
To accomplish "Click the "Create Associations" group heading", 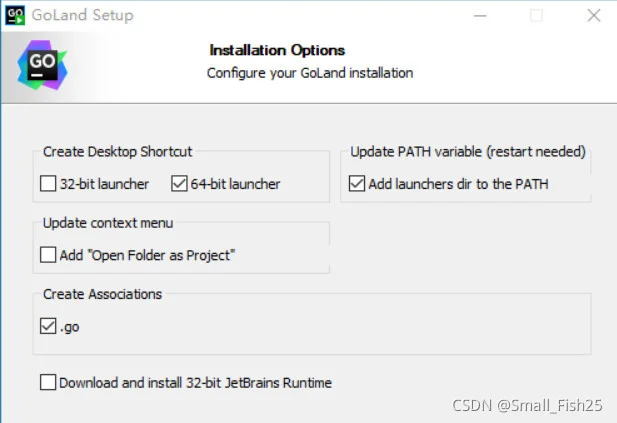I will [102, 294].
